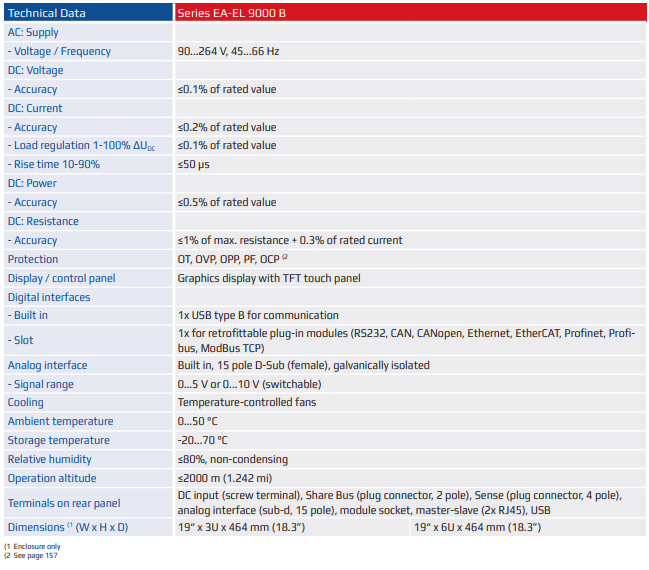The height and width of the screenshot is (570, 649).
Task: Click 'Terminals on rear panel' label
Action: pos(64,503)
